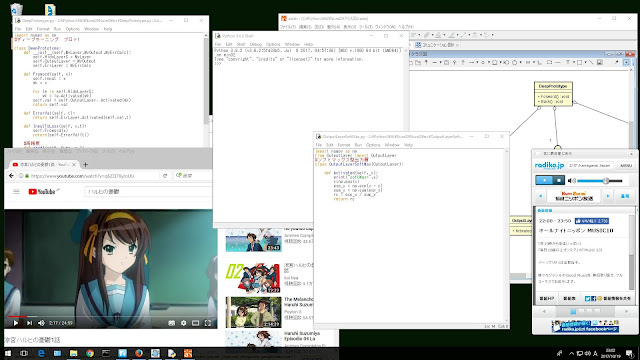This screenshot has width=640, height=360.
Task: Share radiko program on Facebook icon
Action: 593,298
